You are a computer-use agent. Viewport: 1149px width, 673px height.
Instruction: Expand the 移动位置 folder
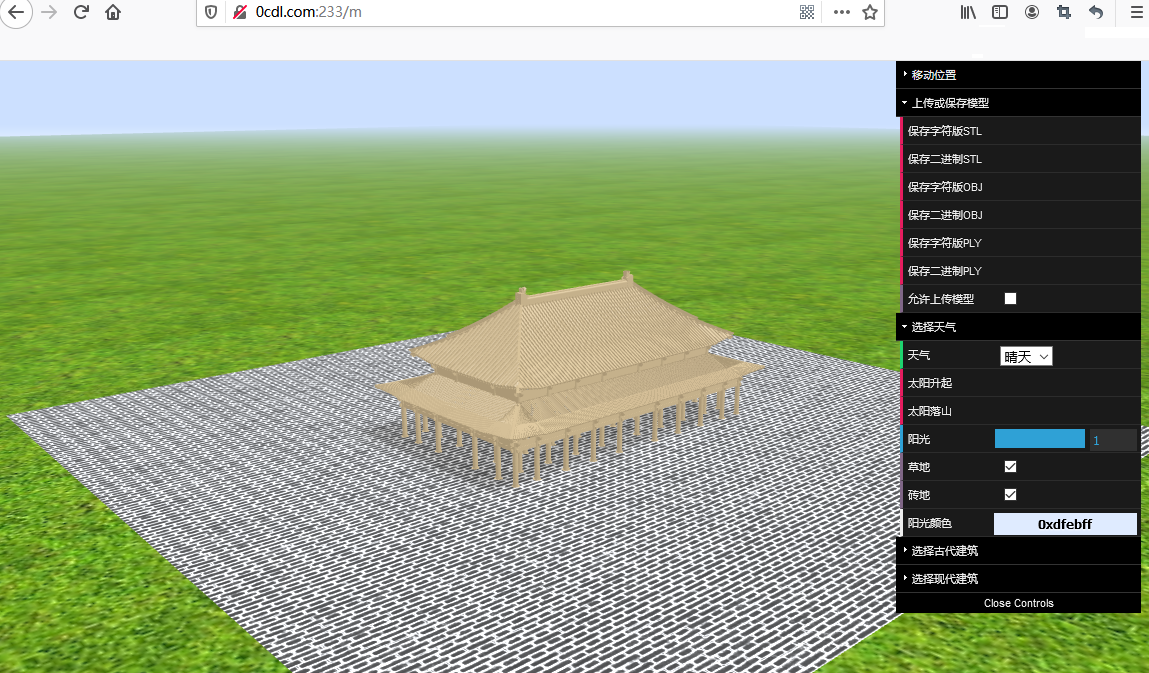pos(933,75)
